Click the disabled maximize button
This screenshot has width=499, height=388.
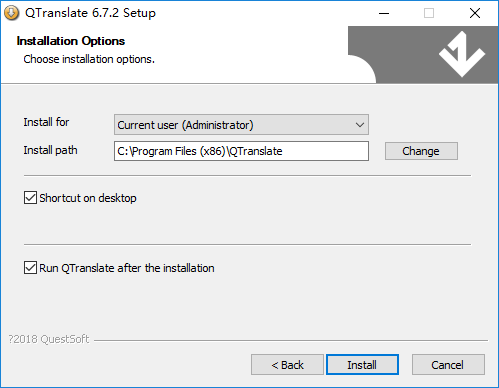[x=429, y=13]
